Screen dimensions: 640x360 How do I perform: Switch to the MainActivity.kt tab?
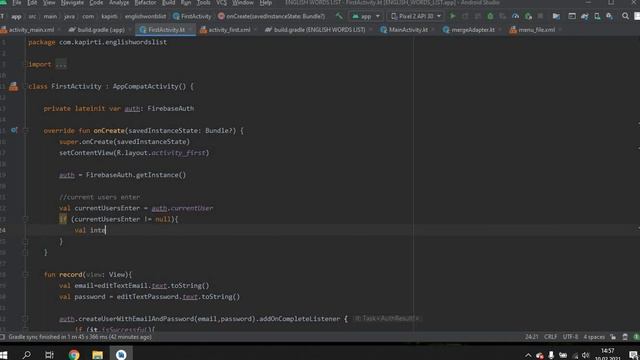(x=408, y=30)
